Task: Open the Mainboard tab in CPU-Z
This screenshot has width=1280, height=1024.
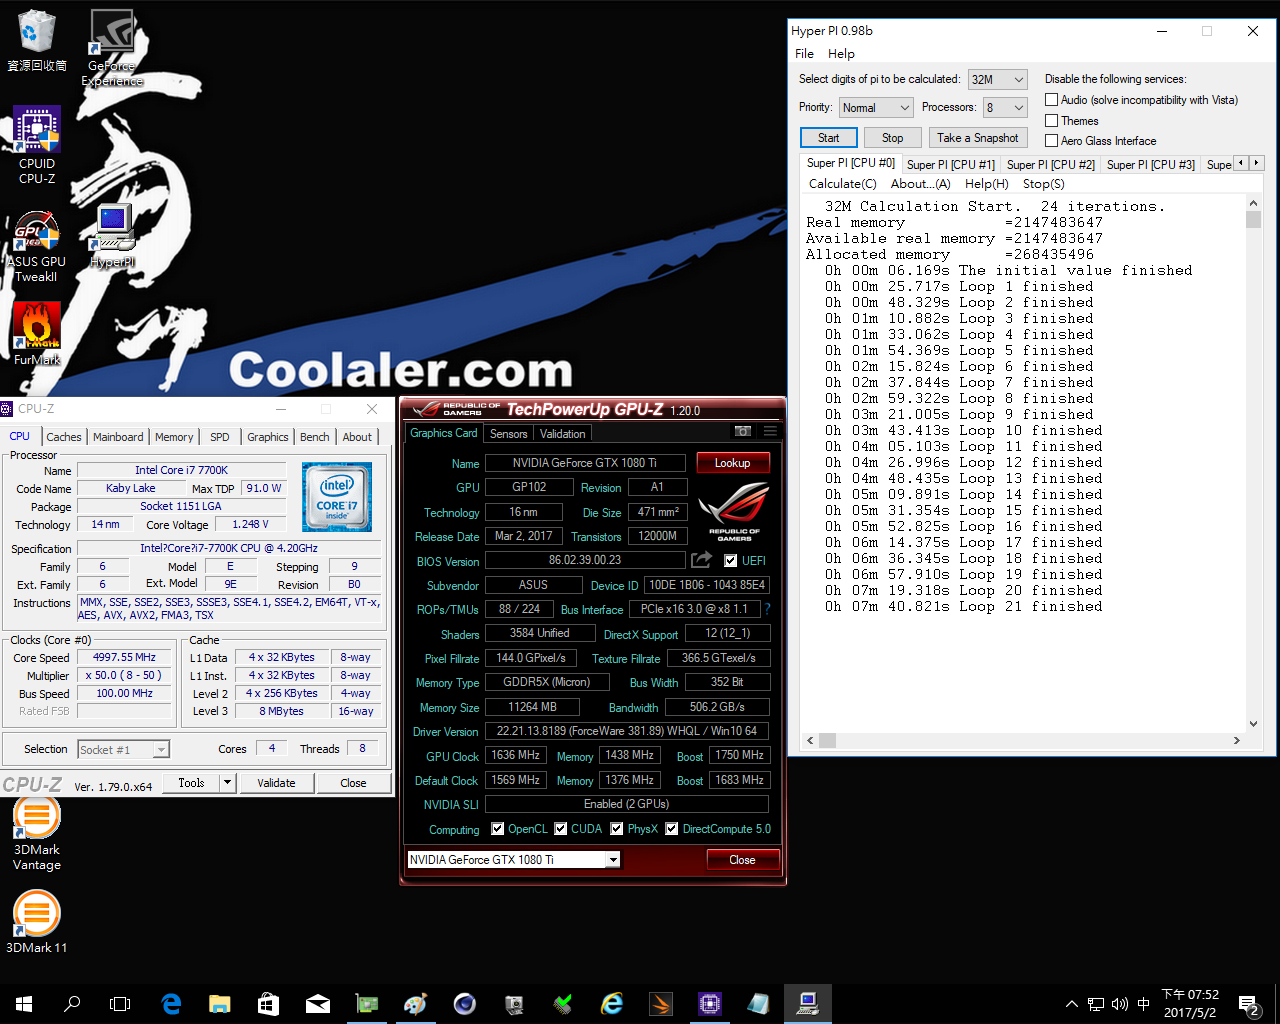Action: pyautogui.click(x=118, y=437)
